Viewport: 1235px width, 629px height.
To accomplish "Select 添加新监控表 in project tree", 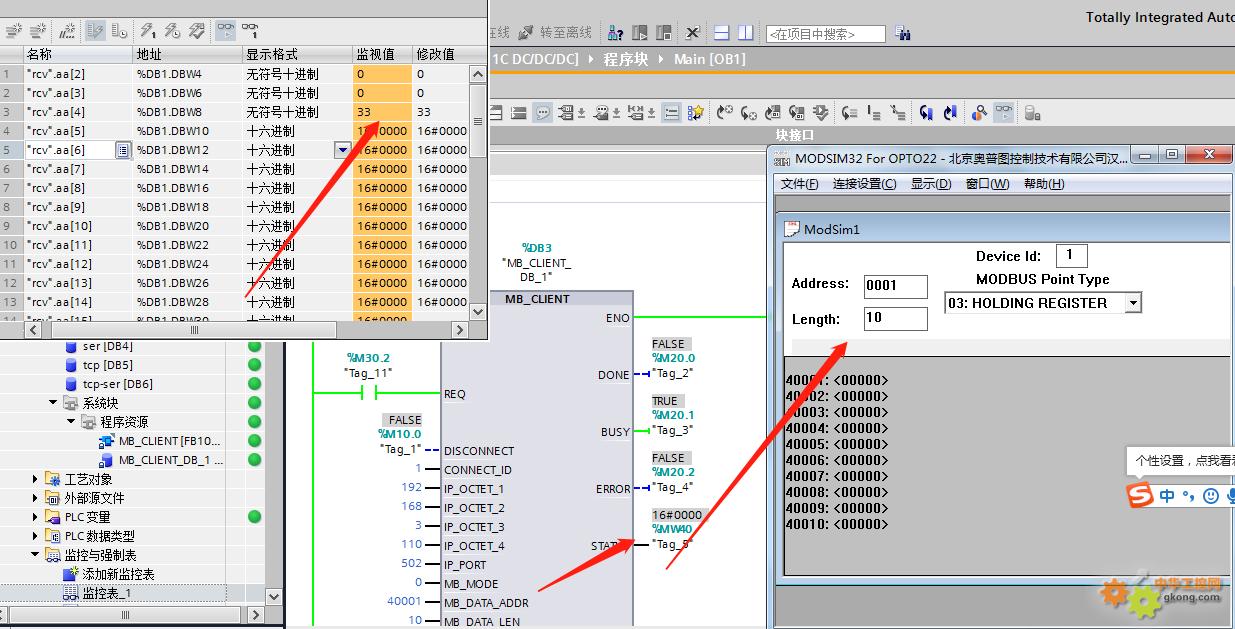I will click(118, 574).
